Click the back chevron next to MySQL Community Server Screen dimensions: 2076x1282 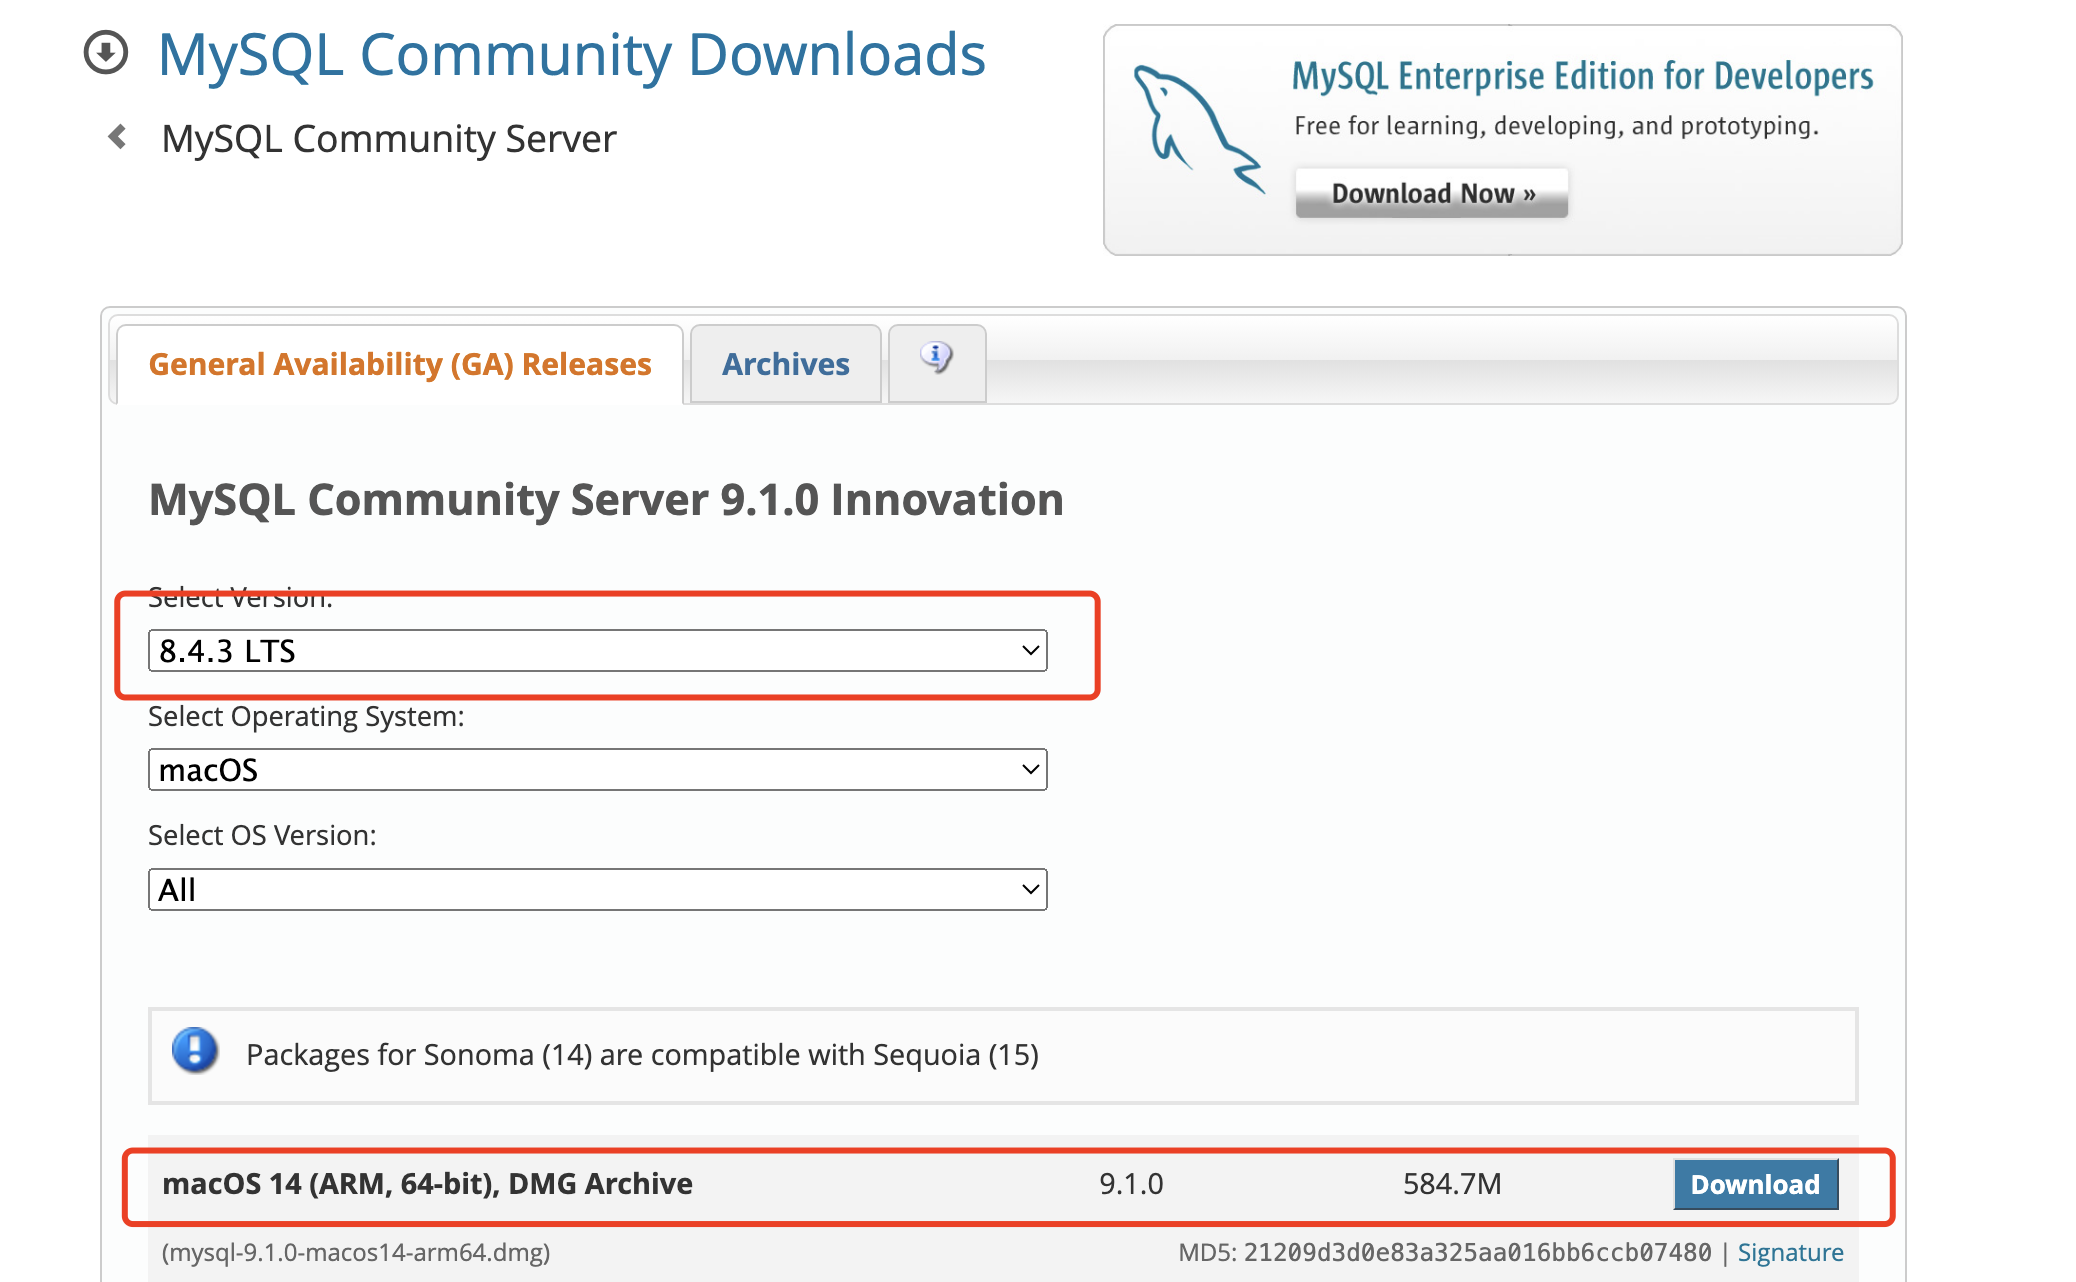pyautogui.click(x=118, y=137)
